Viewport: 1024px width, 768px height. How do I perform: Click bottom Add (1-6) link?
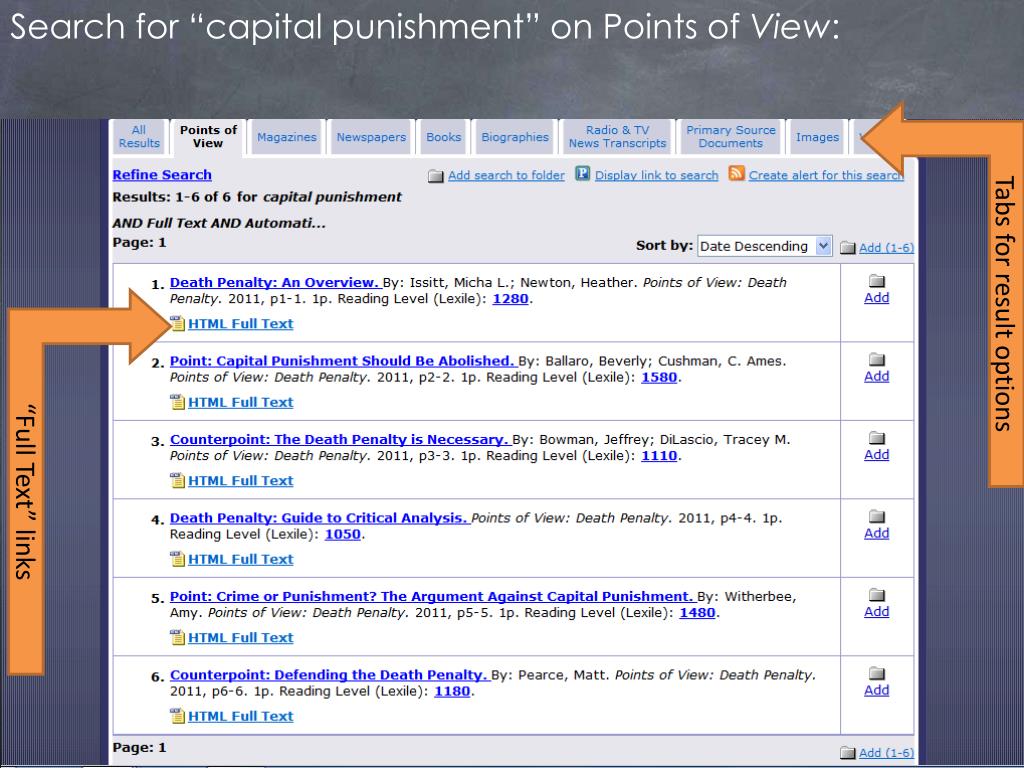click(886, 752)
